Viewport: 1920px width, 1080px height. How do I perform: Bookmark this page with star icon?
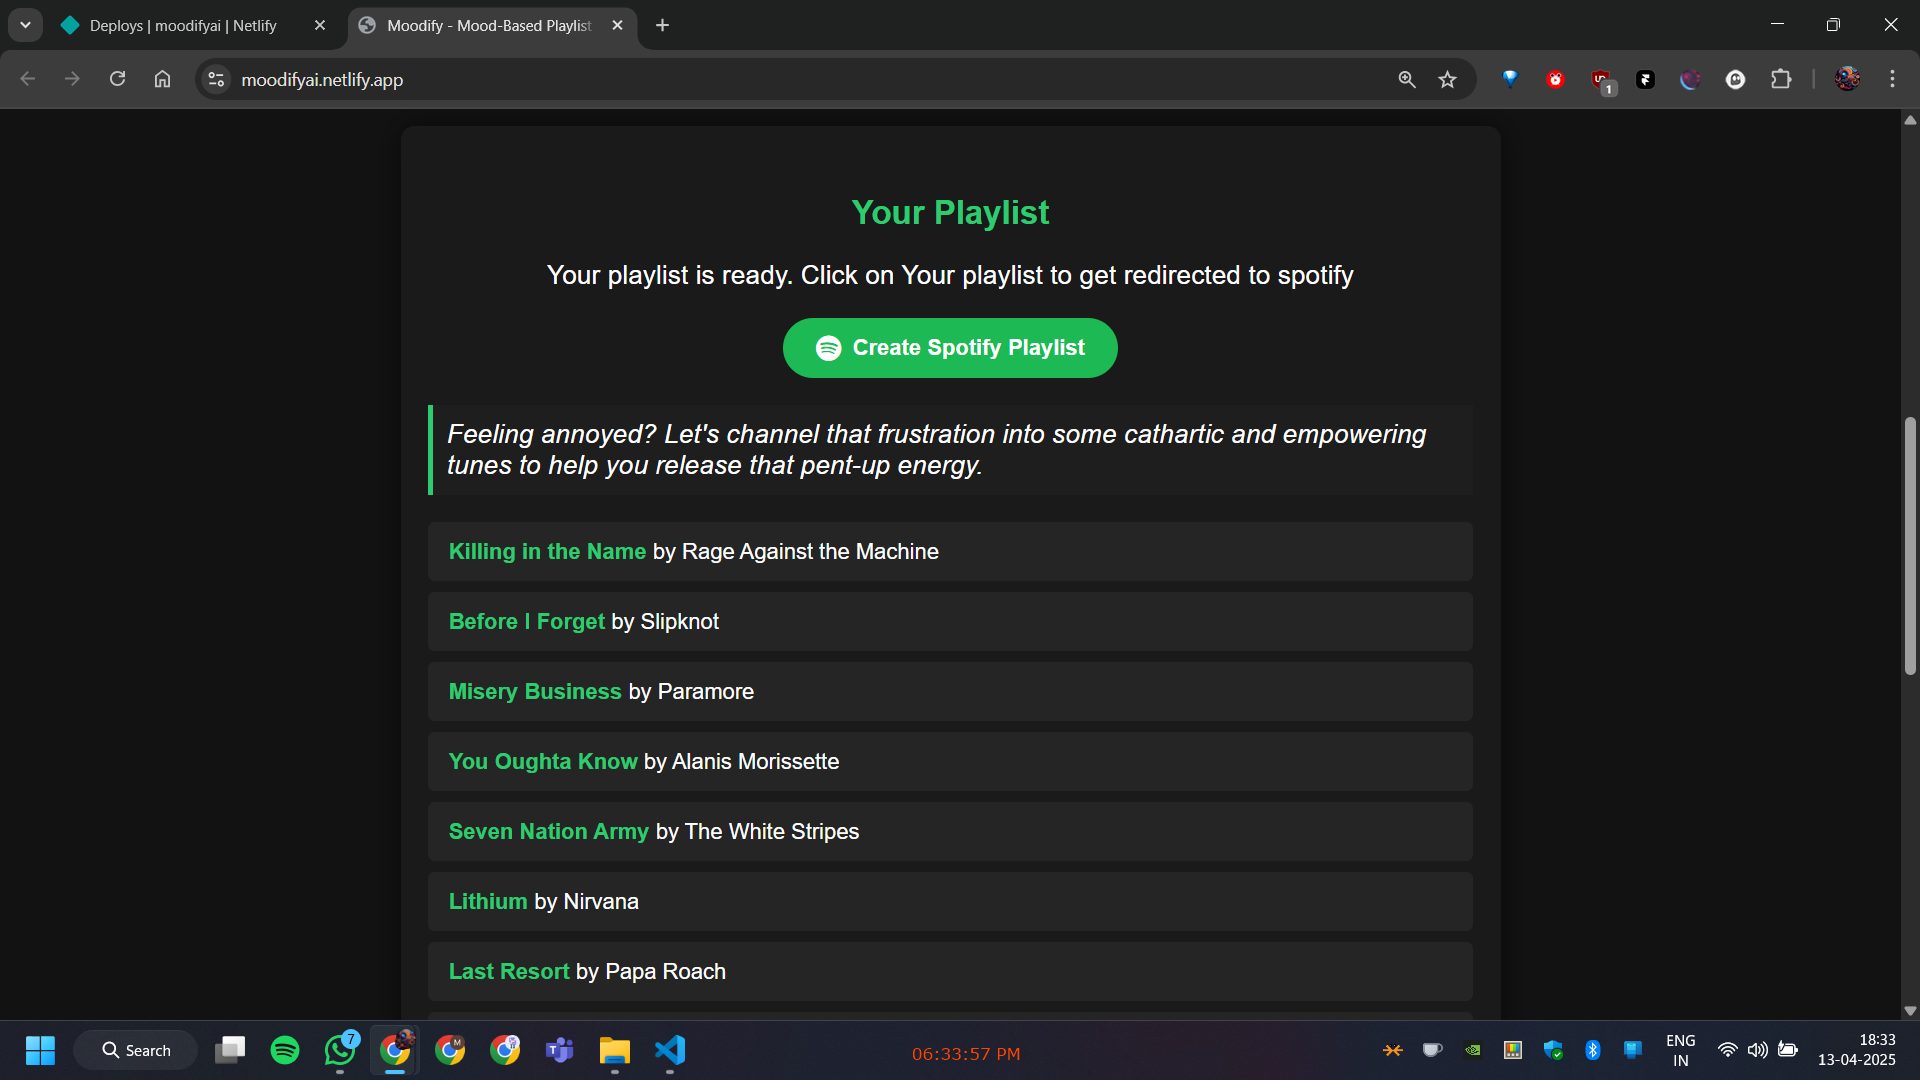point(1447,79)
